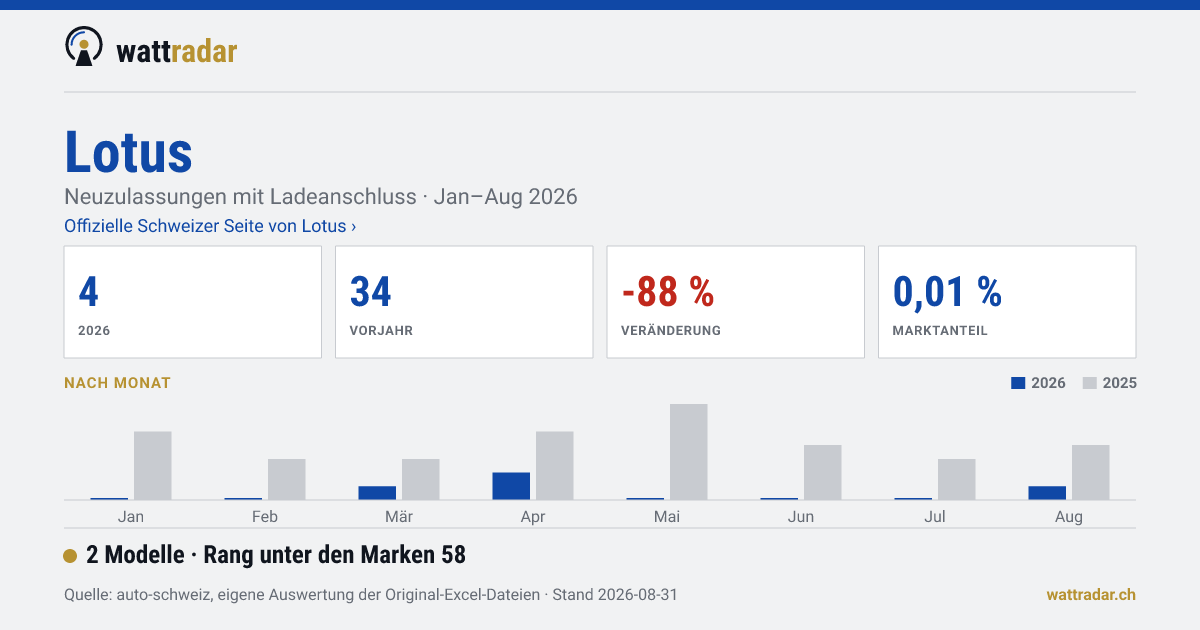Click the grey 2025 bar for Feb
Viewport: 1200px width, 630px height.
(287, 480)
